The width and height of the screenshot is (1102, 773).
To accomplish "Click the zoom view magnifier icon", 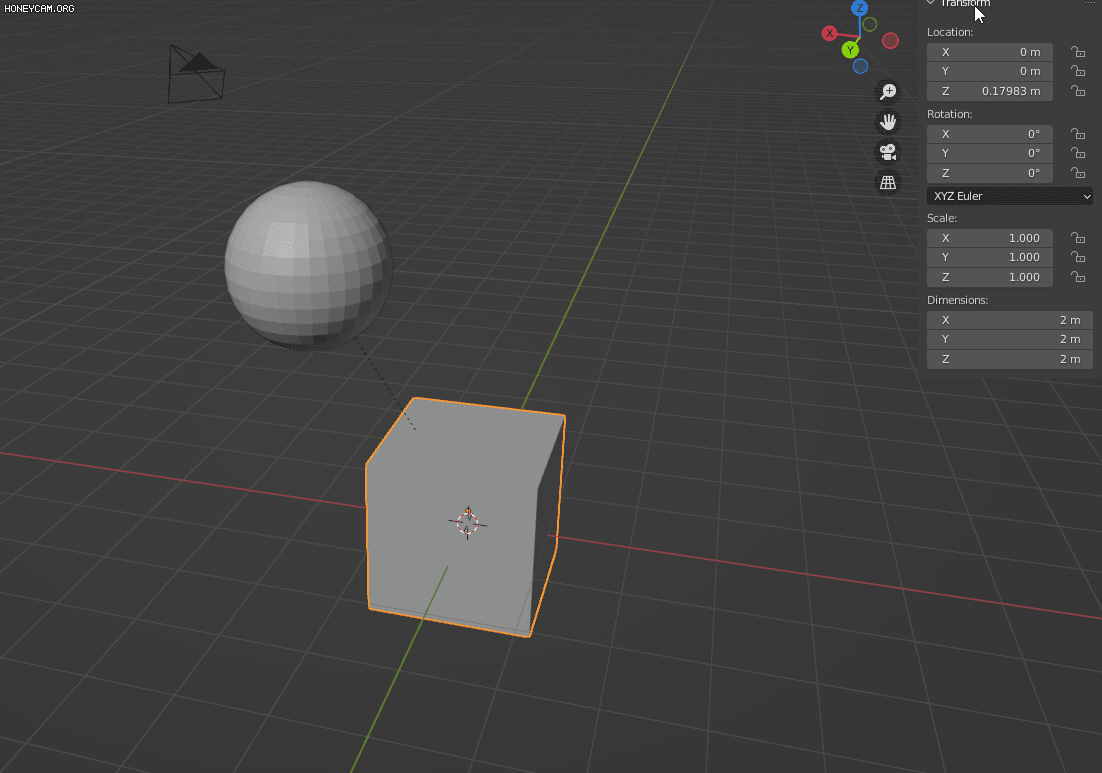I will (x=888, y=91).
